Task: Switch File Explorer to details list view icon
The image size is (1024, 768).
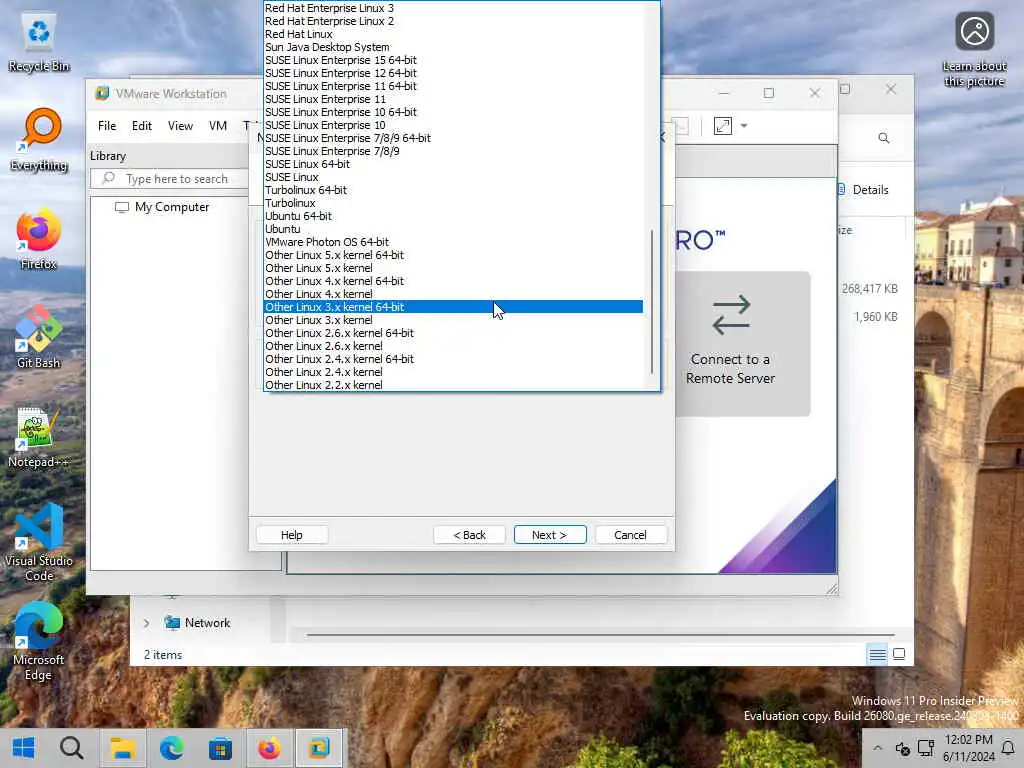Action: click(877, 654)
